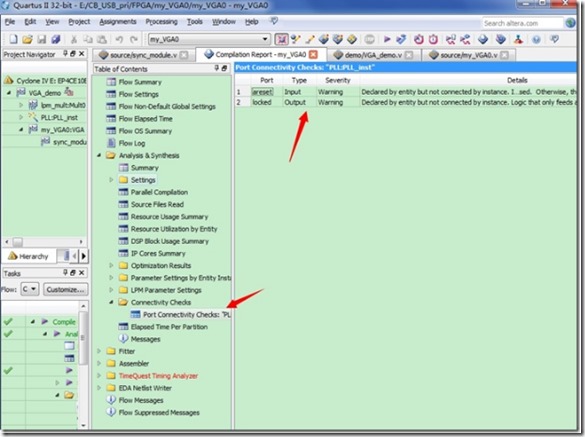
Task: Click the Cut scissors icon
Action: (x=74, y=39)
